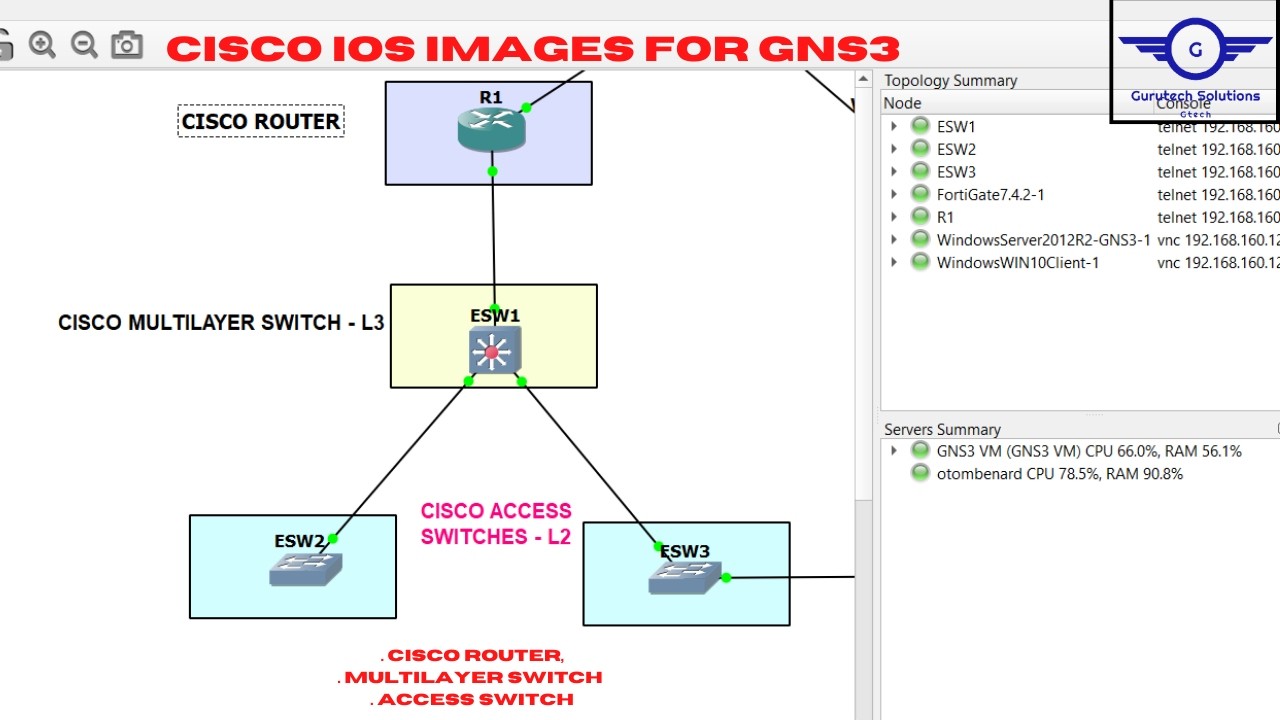1280x720 pixels.
Task: Expand WindowsWIN10Client-1 node entry
Action: coord(894,262)
